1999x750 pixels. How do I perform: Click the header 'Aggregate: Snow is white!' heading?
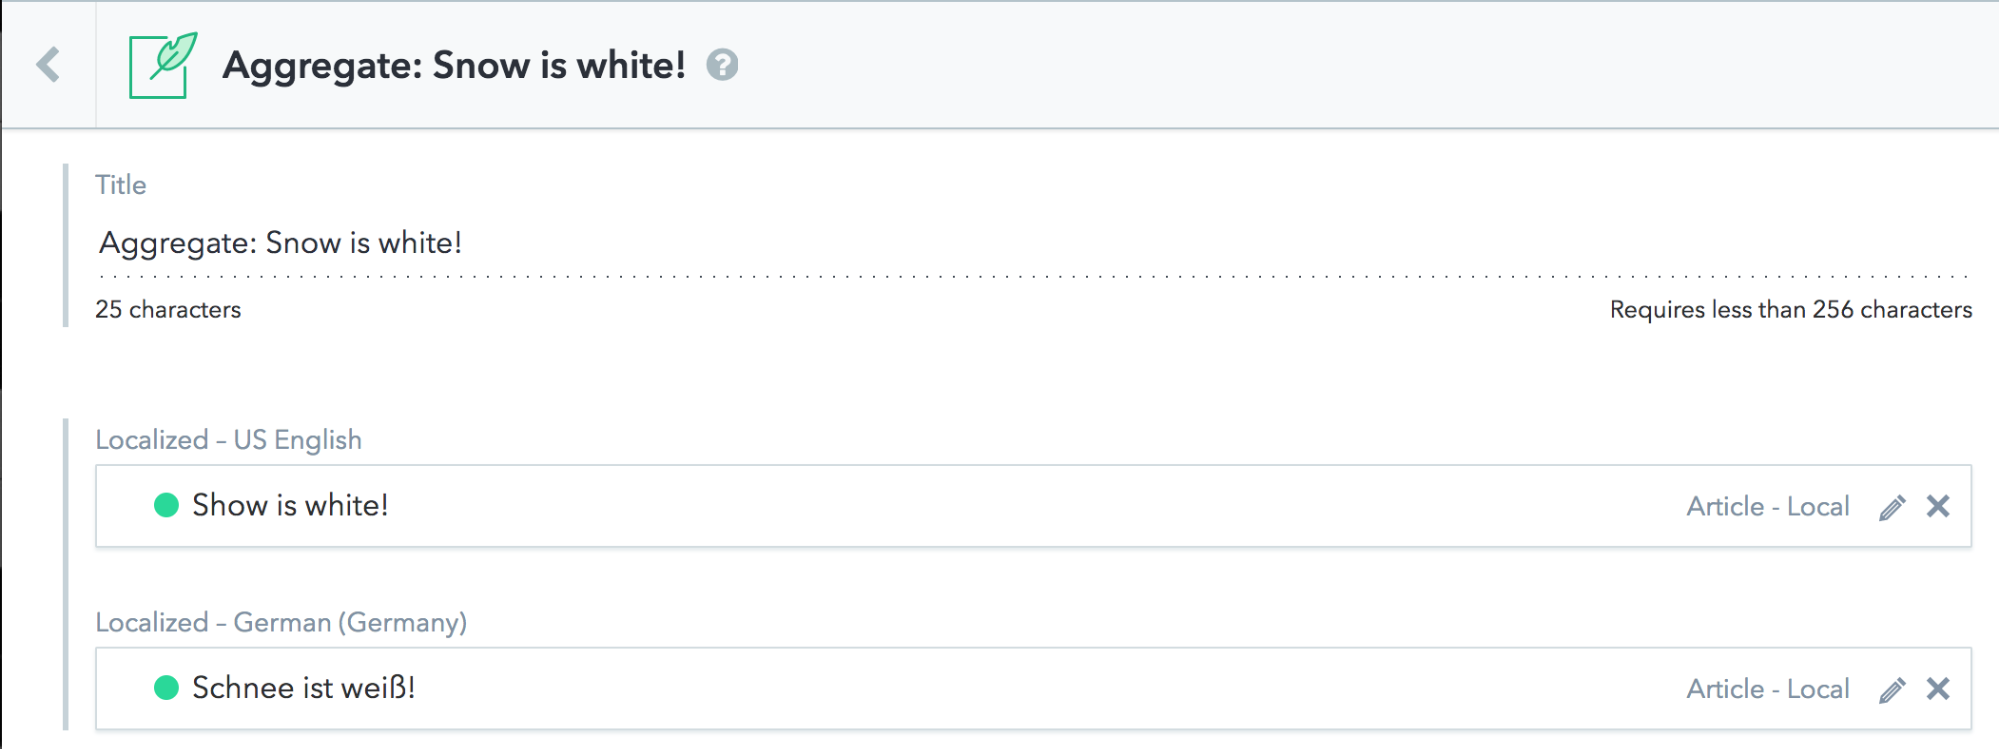tap(454, 66)
